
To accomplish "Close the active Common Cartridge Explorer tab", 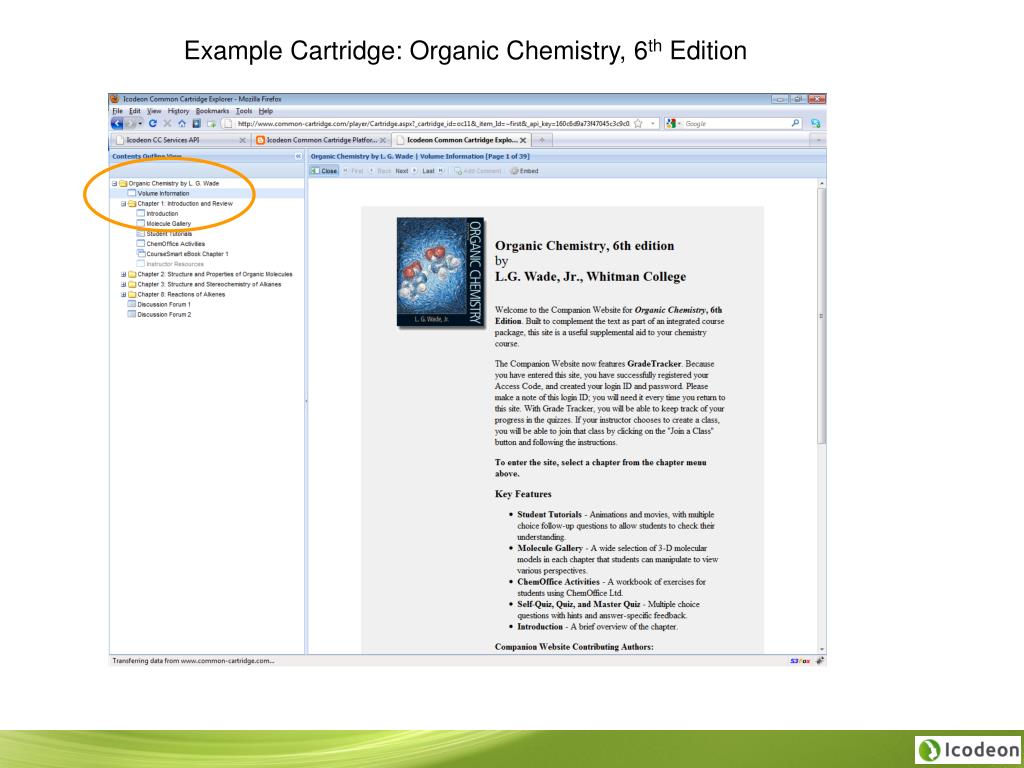I will 523,140.
